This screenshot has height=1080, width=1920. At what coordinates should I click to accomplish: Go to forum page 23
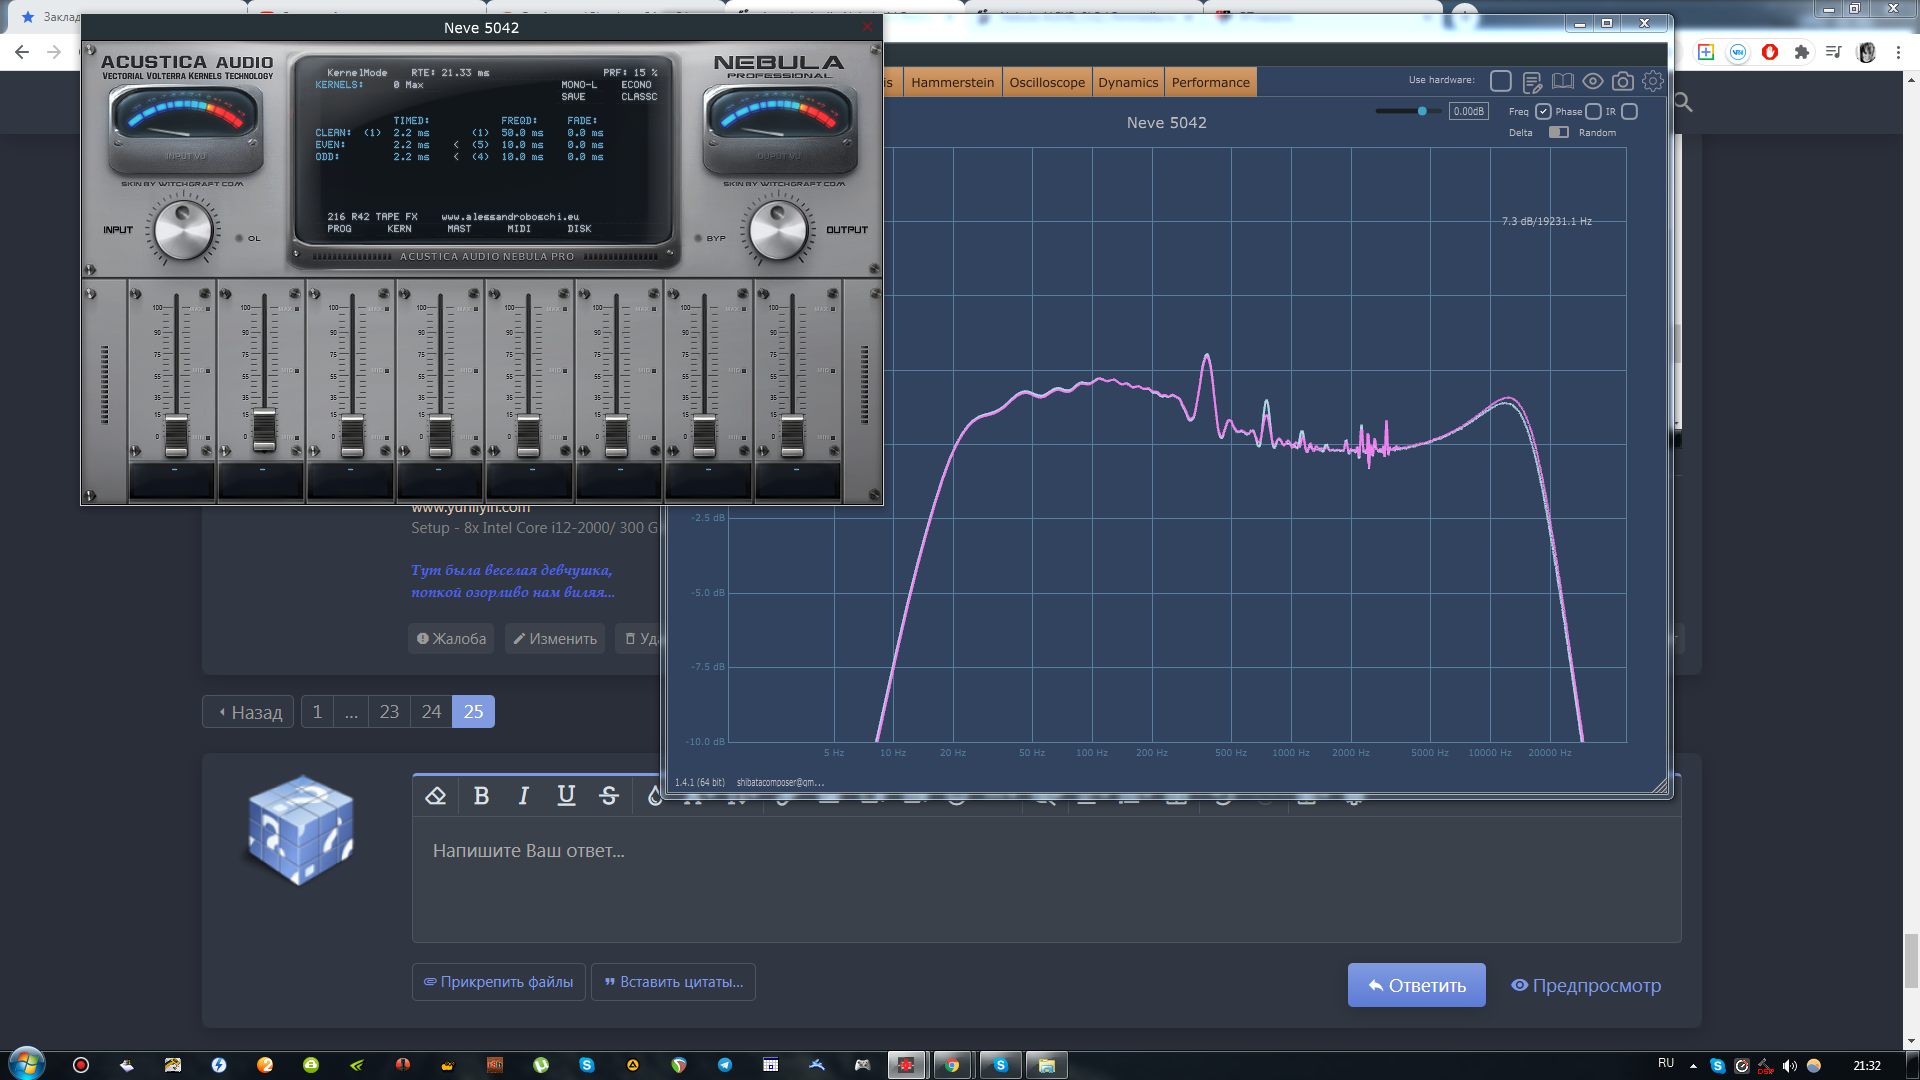coord(389,712)
